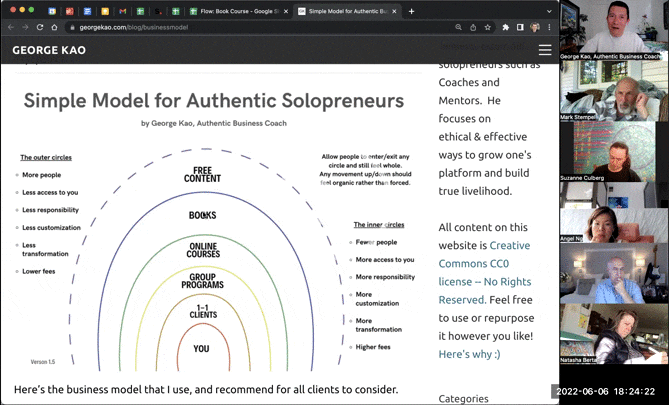669x405 pixels.
Task: Select the unnamed man's video above Natasha Berta
Action: point(614,274)
